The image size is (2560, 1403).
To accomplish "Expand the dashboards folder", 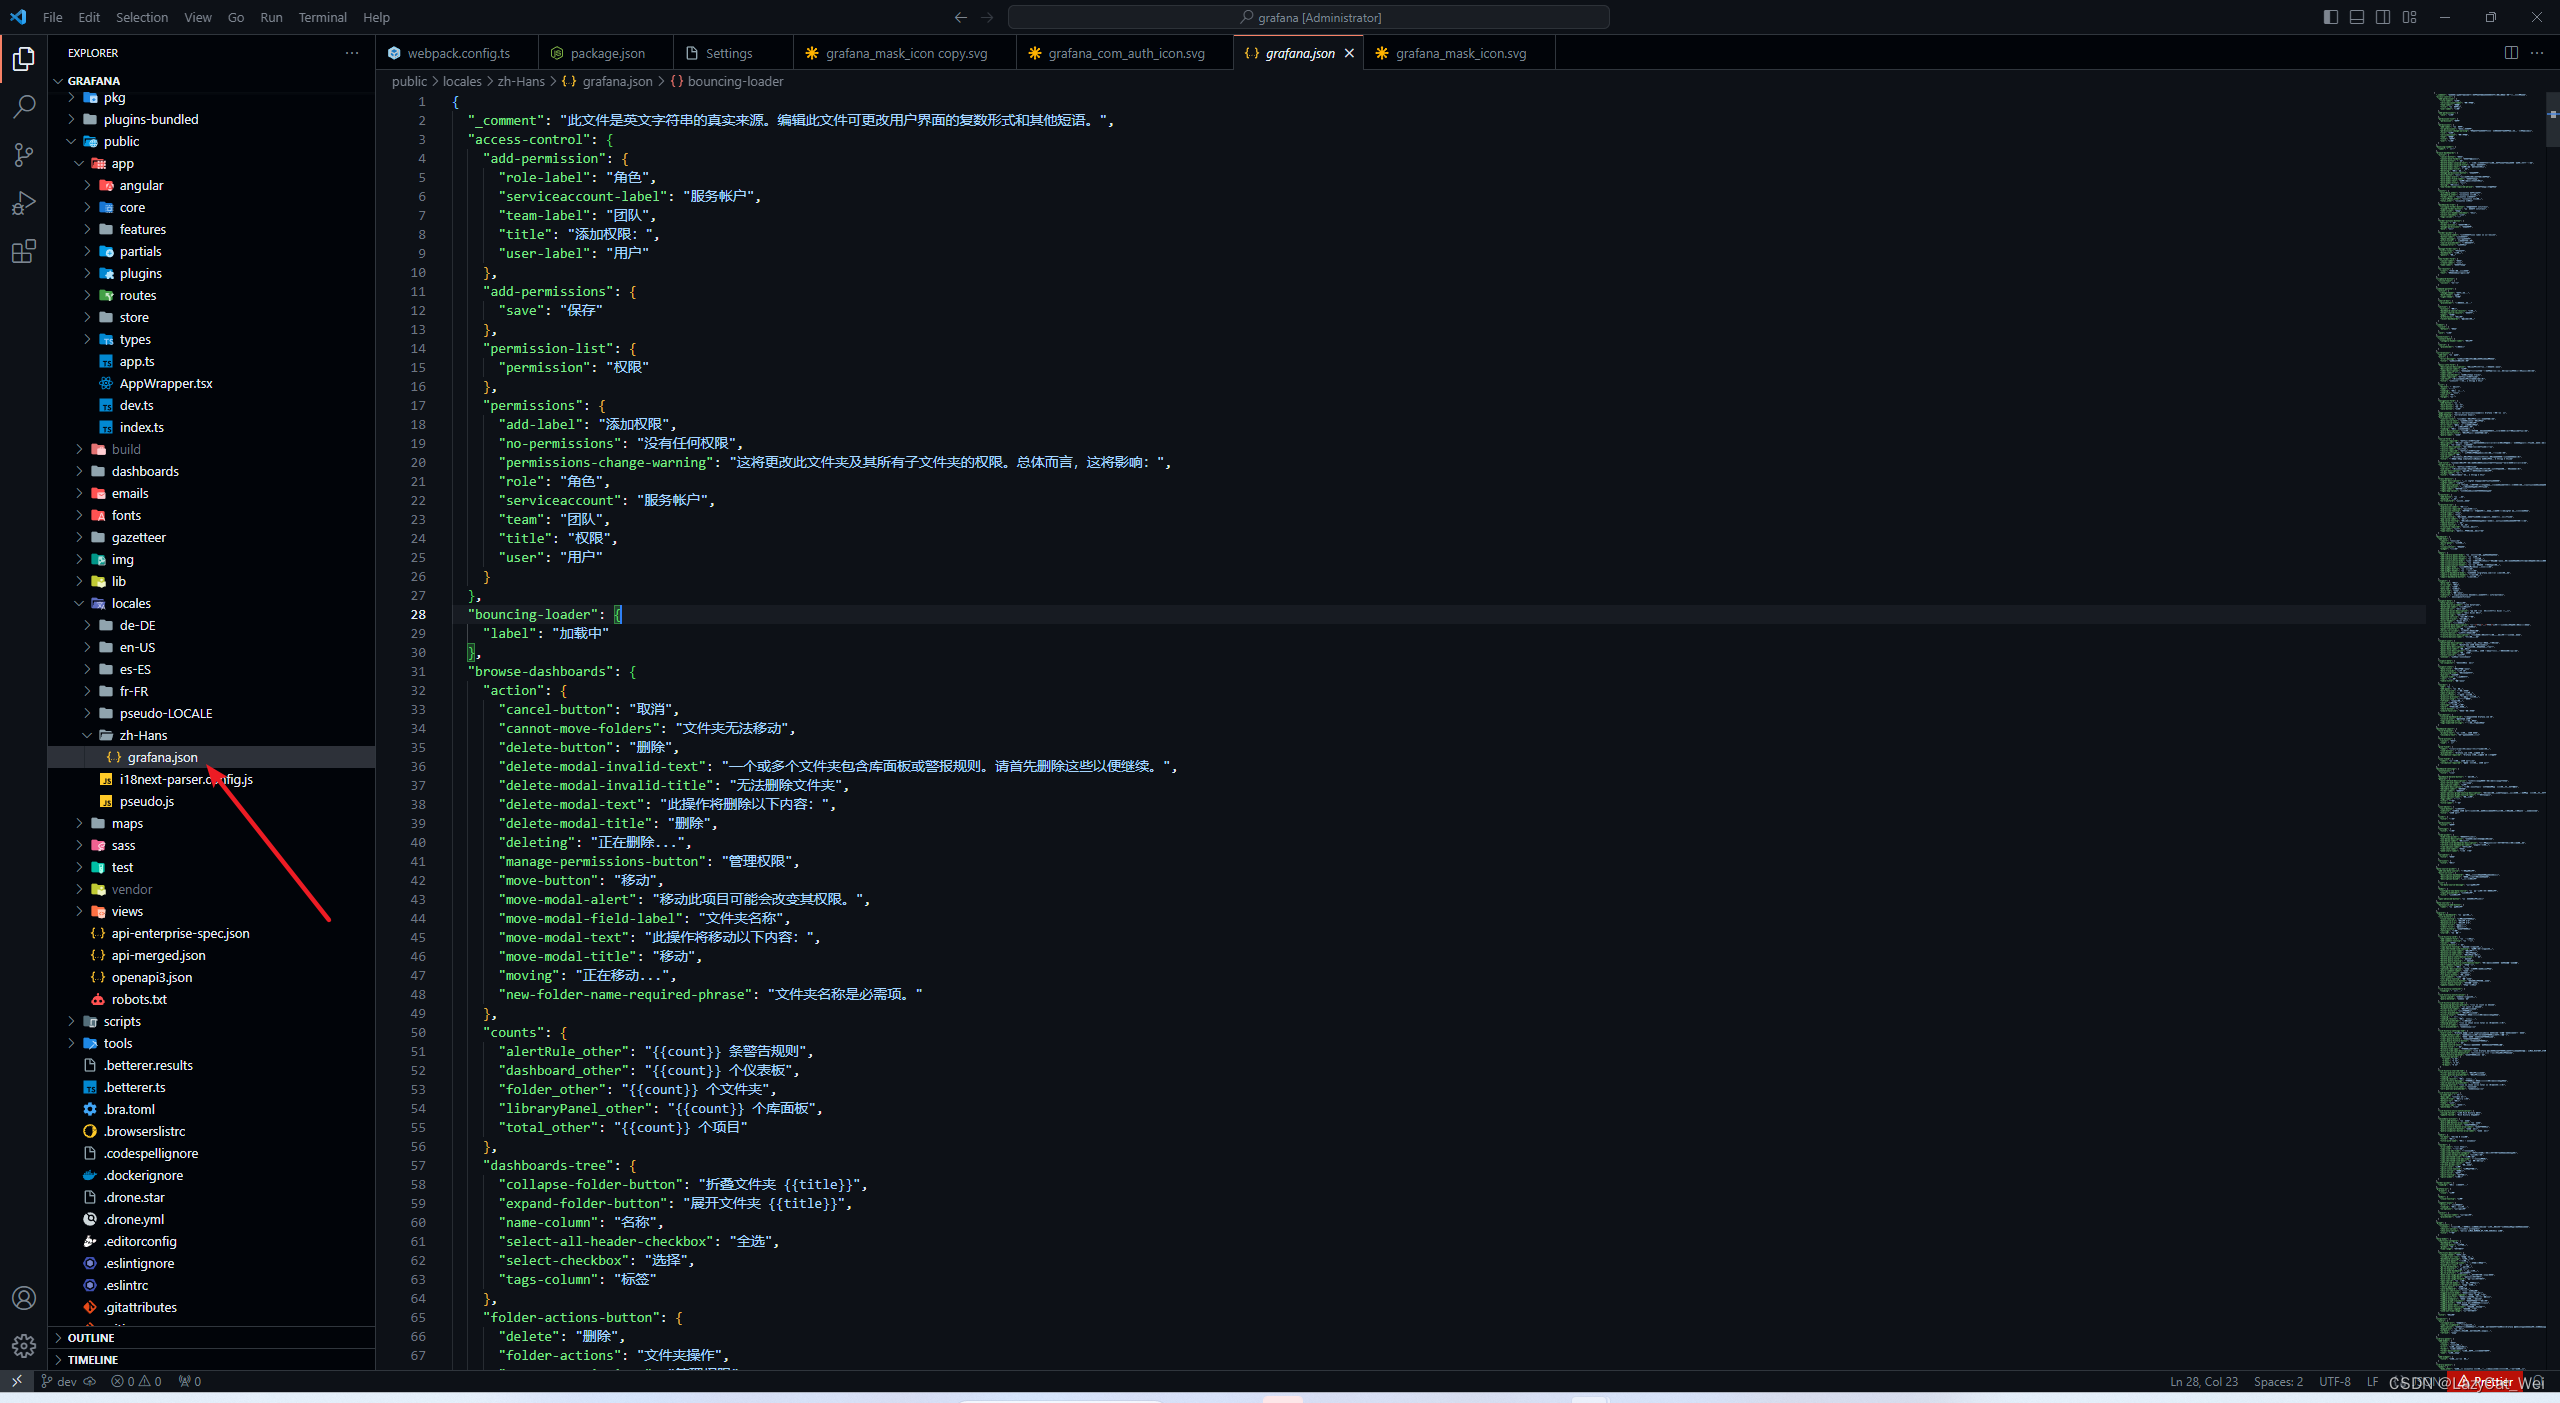I will pos(145,471).
